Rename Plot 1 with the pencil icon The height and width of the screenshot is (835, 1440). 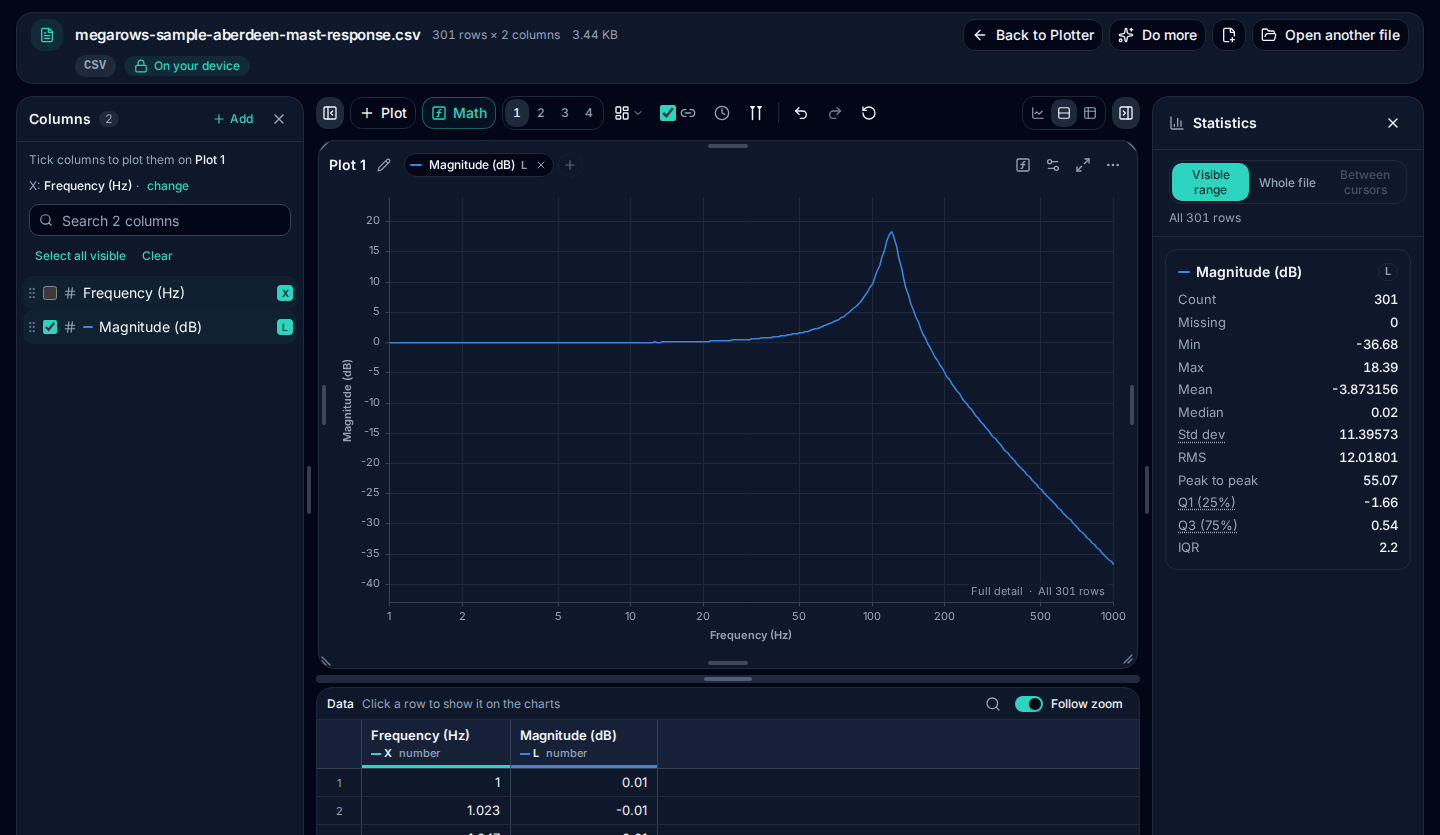click(x=384, y=165)
